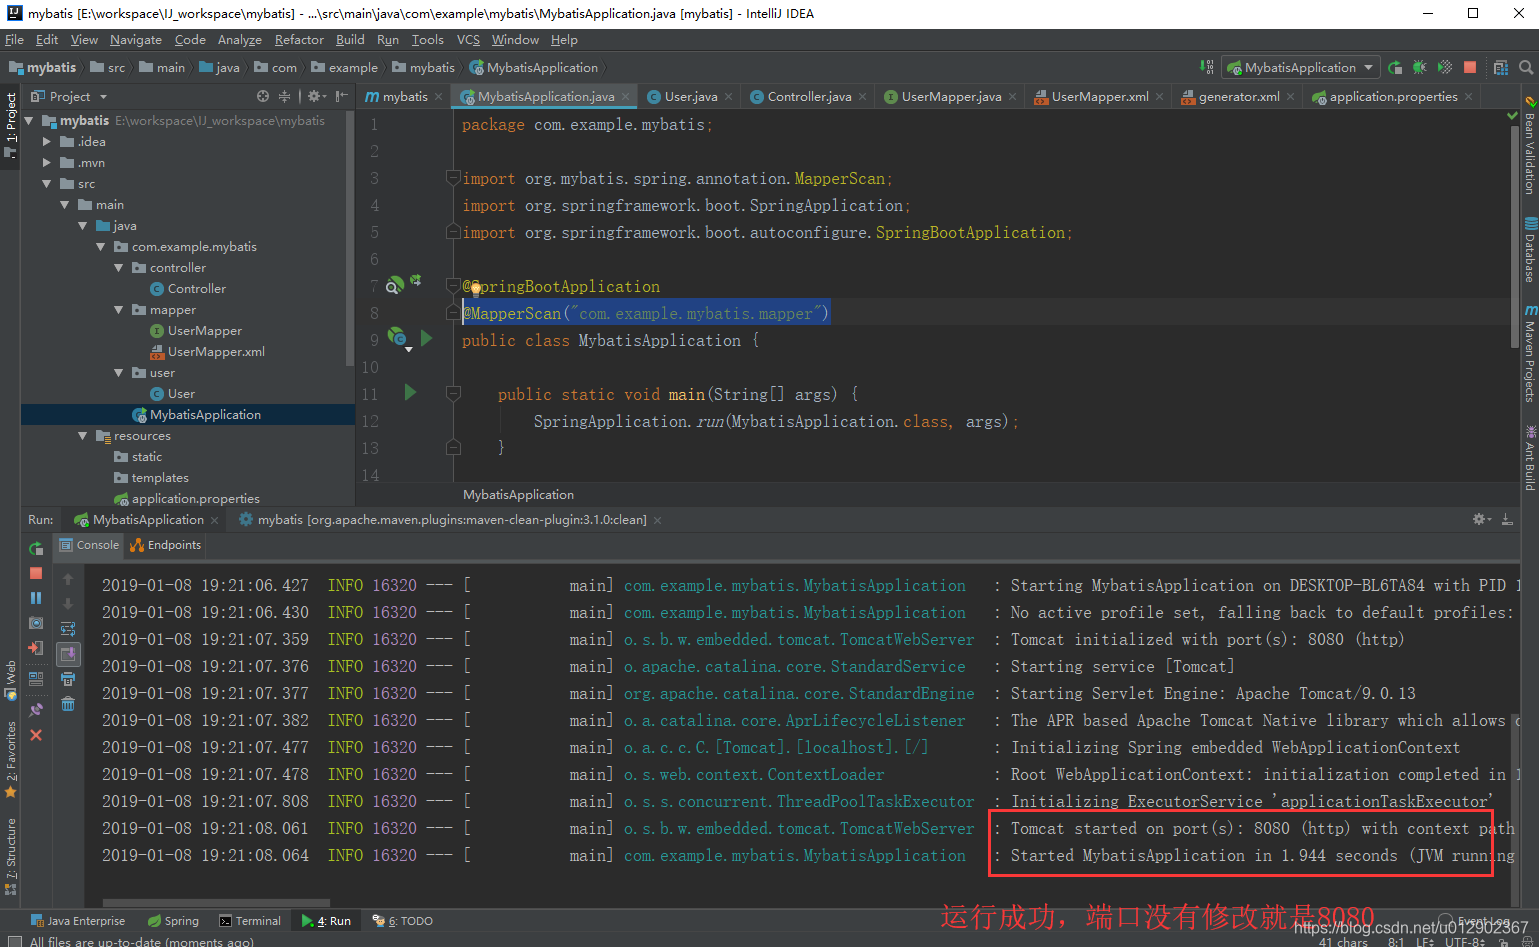This screenshot has height=947, width=1539.
Task: Open Project Structure from the toolbar
Action: (x=1501, y=67)
